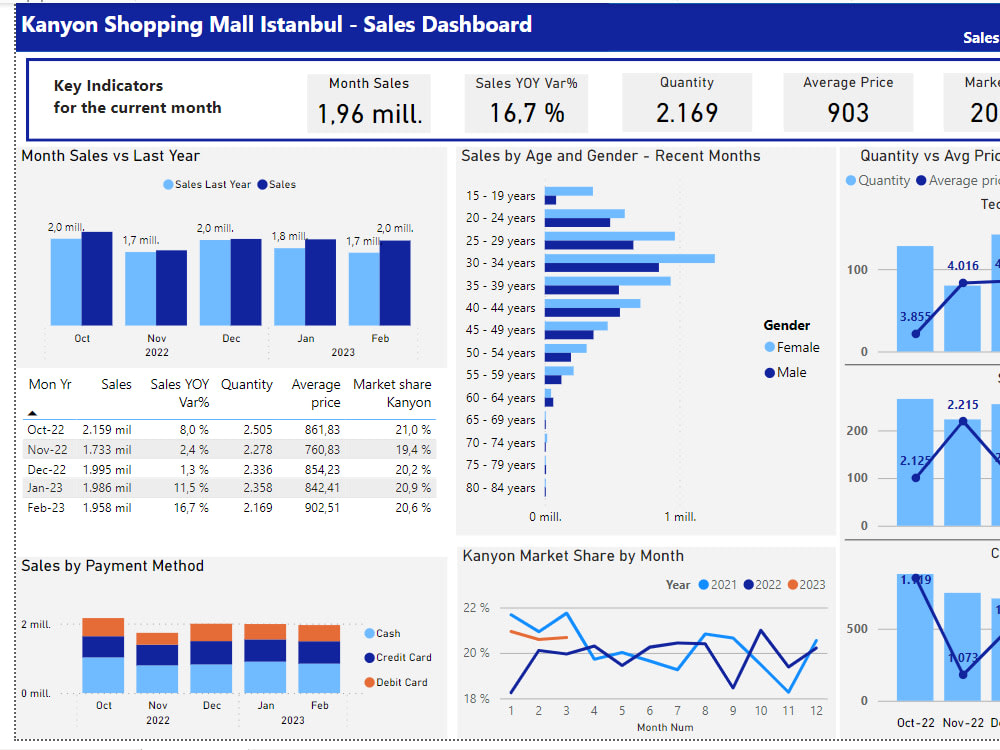Click the Female gender legend dot
1000x750 pixels.
point(770,347)
